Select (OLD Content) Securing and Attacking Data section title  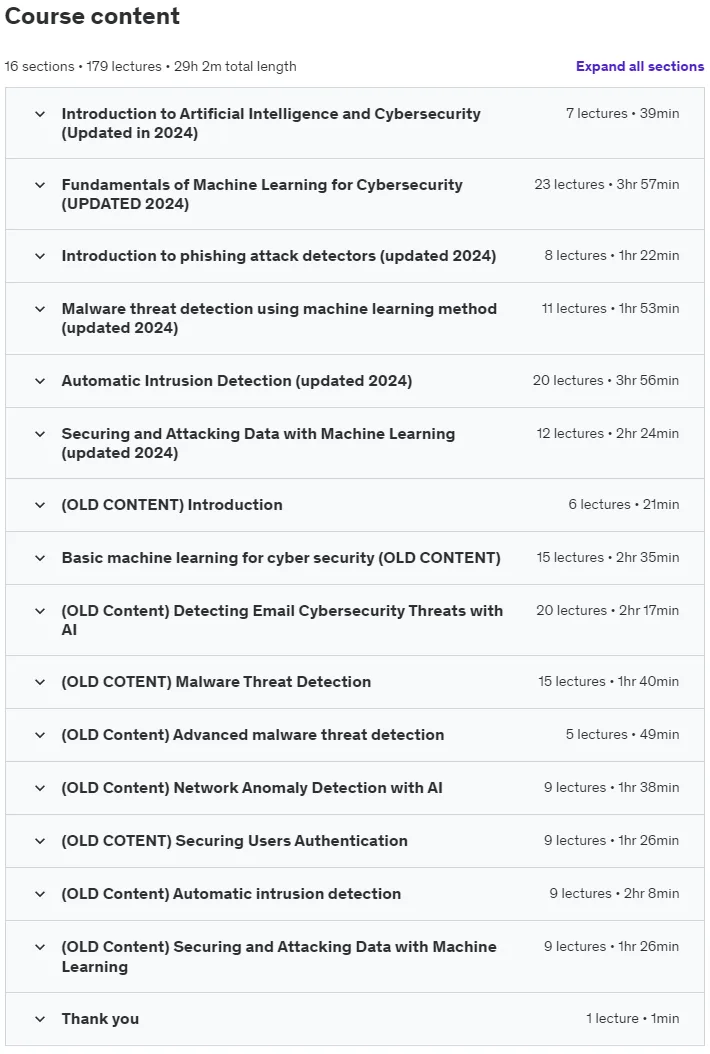pyautogui.click(x=279, y=957)
